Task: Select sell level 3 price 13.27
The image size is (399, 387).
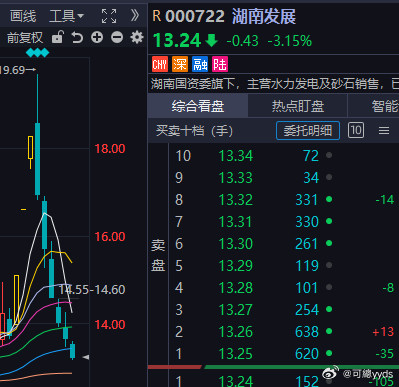Action: [x=236, y=310]
